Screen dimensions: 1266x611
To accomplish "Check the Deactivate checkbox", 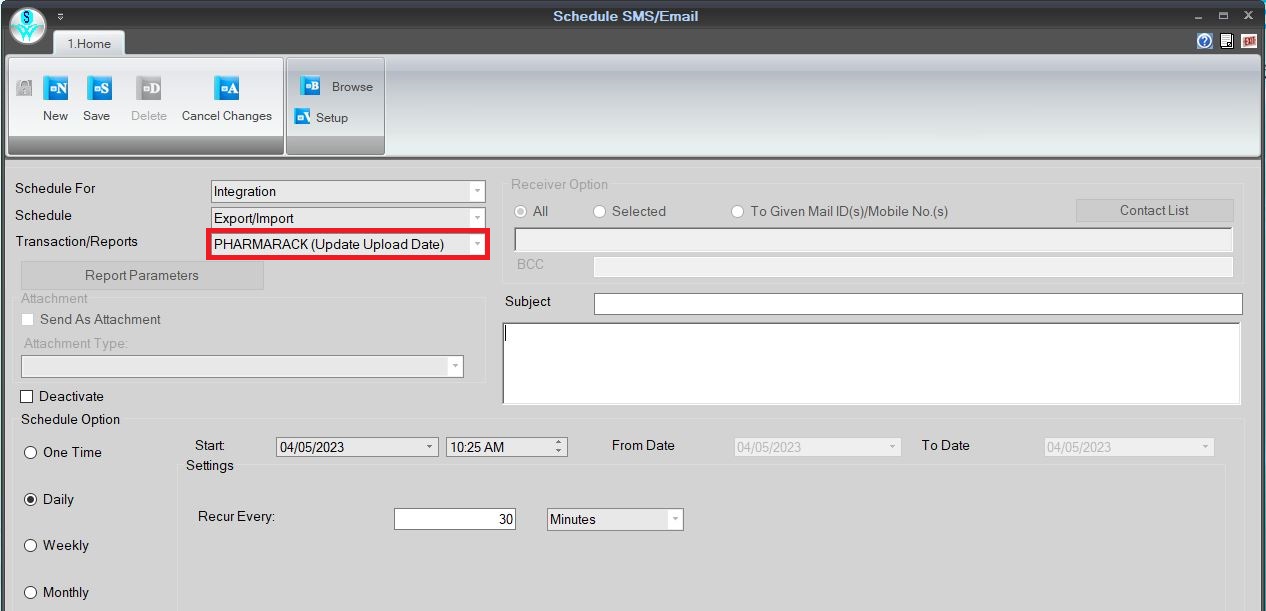I will pyautogui.click(x=27, y=397).
